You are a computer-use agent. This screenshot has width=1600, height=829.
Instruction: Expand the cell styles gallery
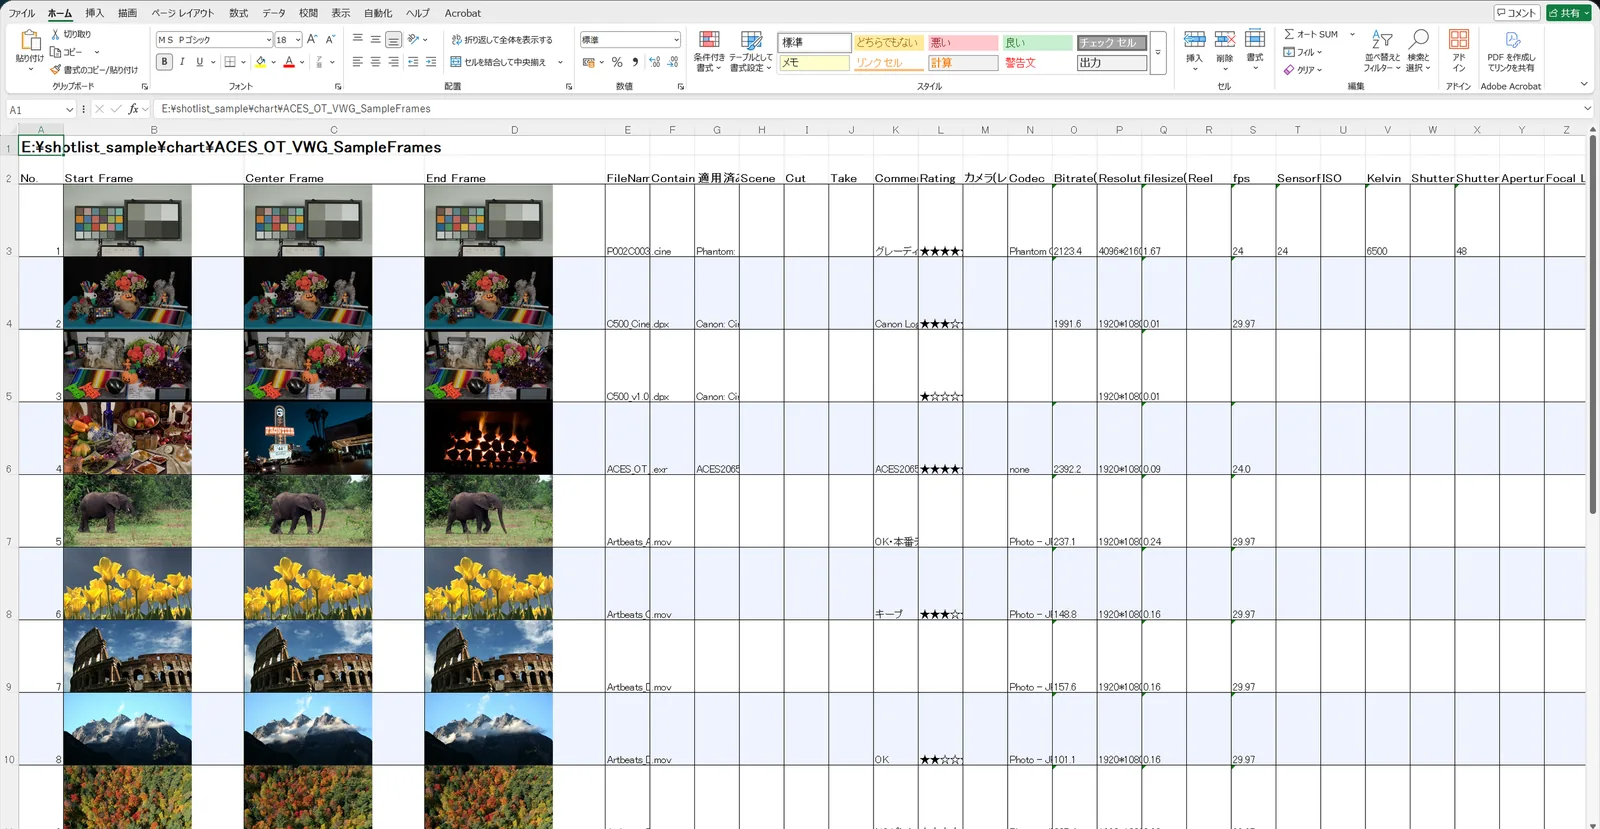1158,52
